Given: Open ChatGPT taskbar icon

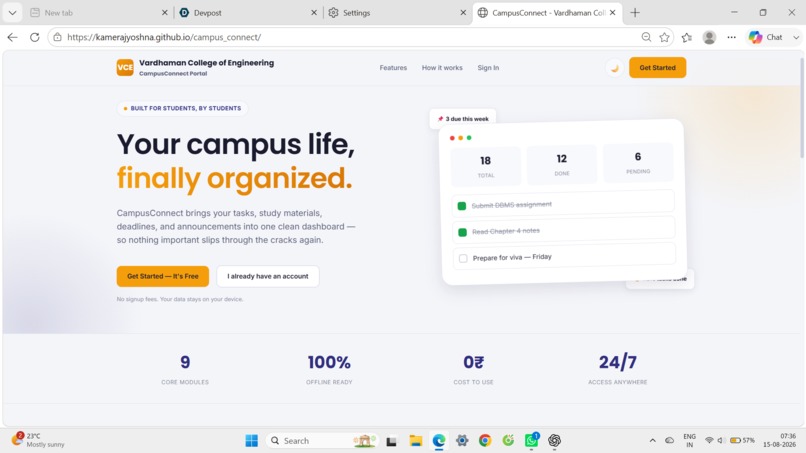Looking at the screenshot, I should coord(554,441).
